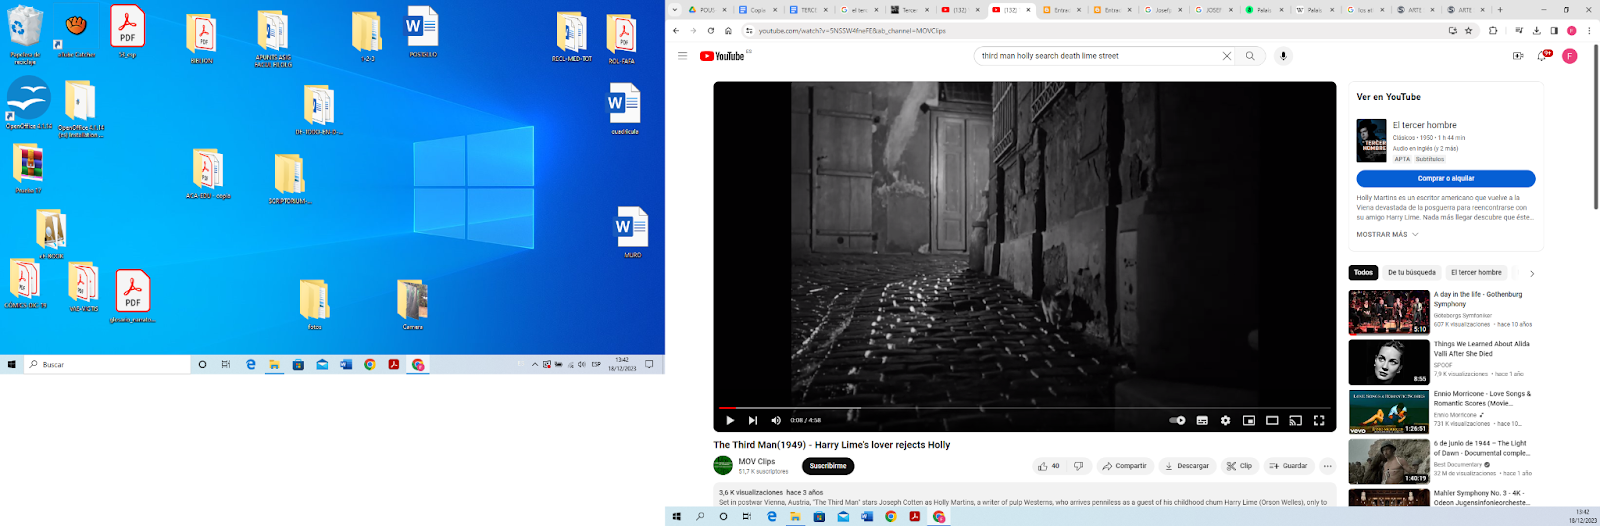The width and height of the screenshot is (1600, 526).
Task: Open a new Chrome tab
Action: point(1499,10)
